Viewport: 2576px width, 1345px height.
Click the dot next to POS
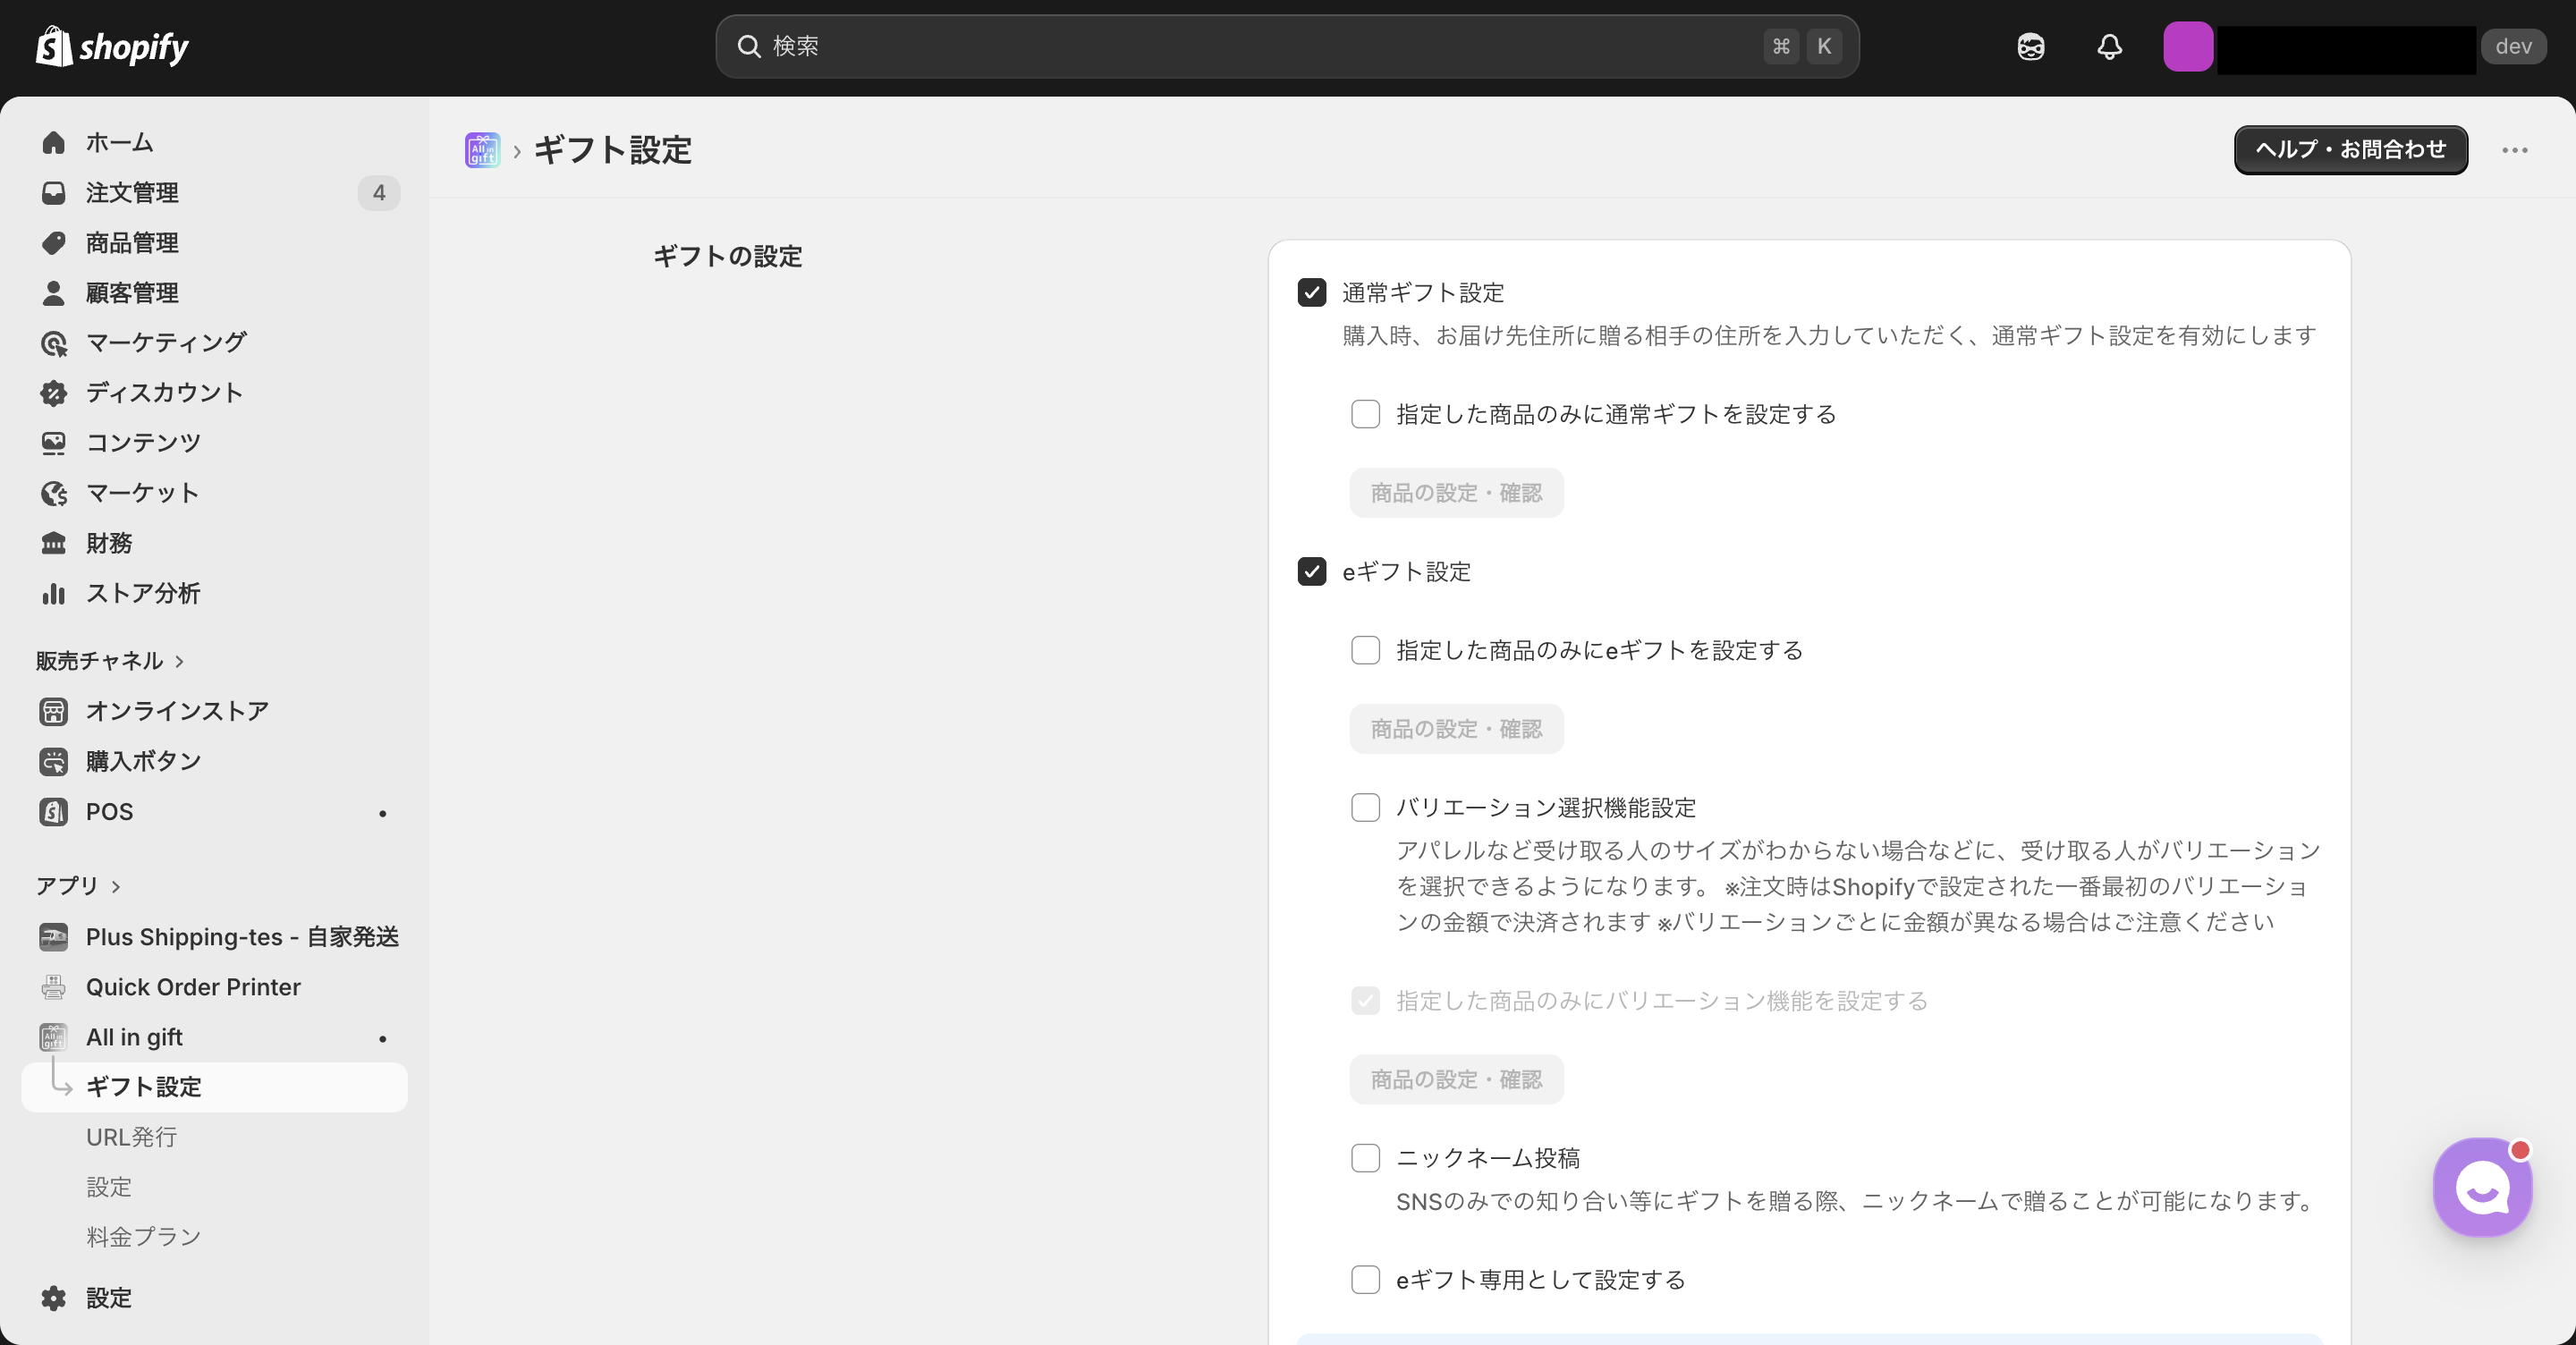[x=382, y=813]
